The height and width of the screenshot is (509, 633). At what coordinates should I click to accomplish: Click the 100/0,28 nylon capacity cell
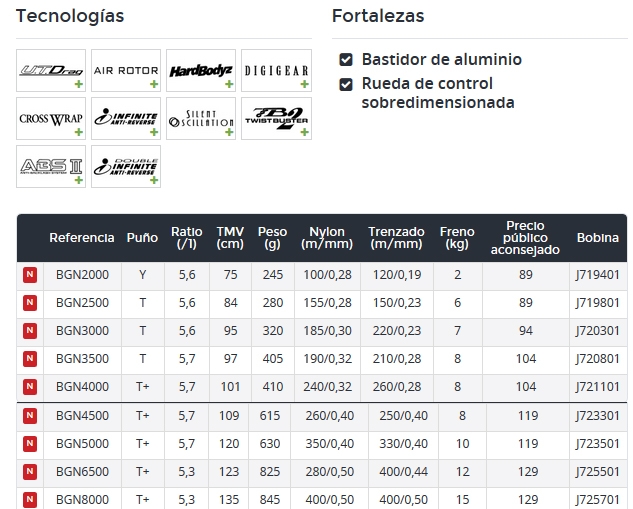pos(327,275)
